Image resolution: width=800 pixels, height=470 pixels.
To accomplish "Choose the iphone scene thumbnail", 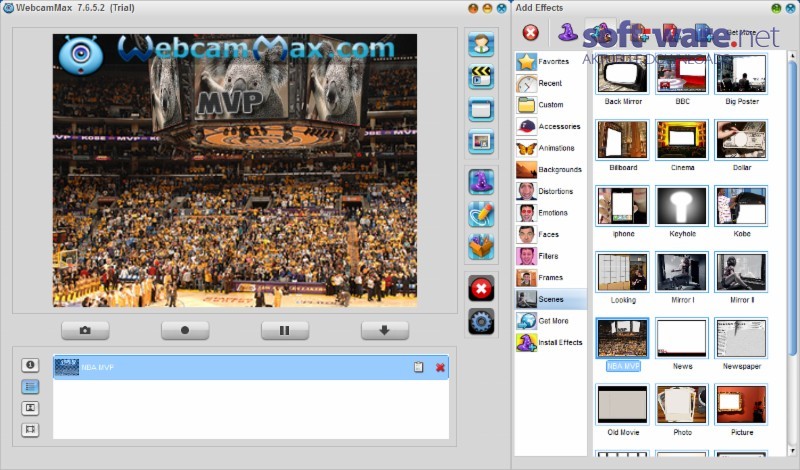I will [x=622, y=206].
